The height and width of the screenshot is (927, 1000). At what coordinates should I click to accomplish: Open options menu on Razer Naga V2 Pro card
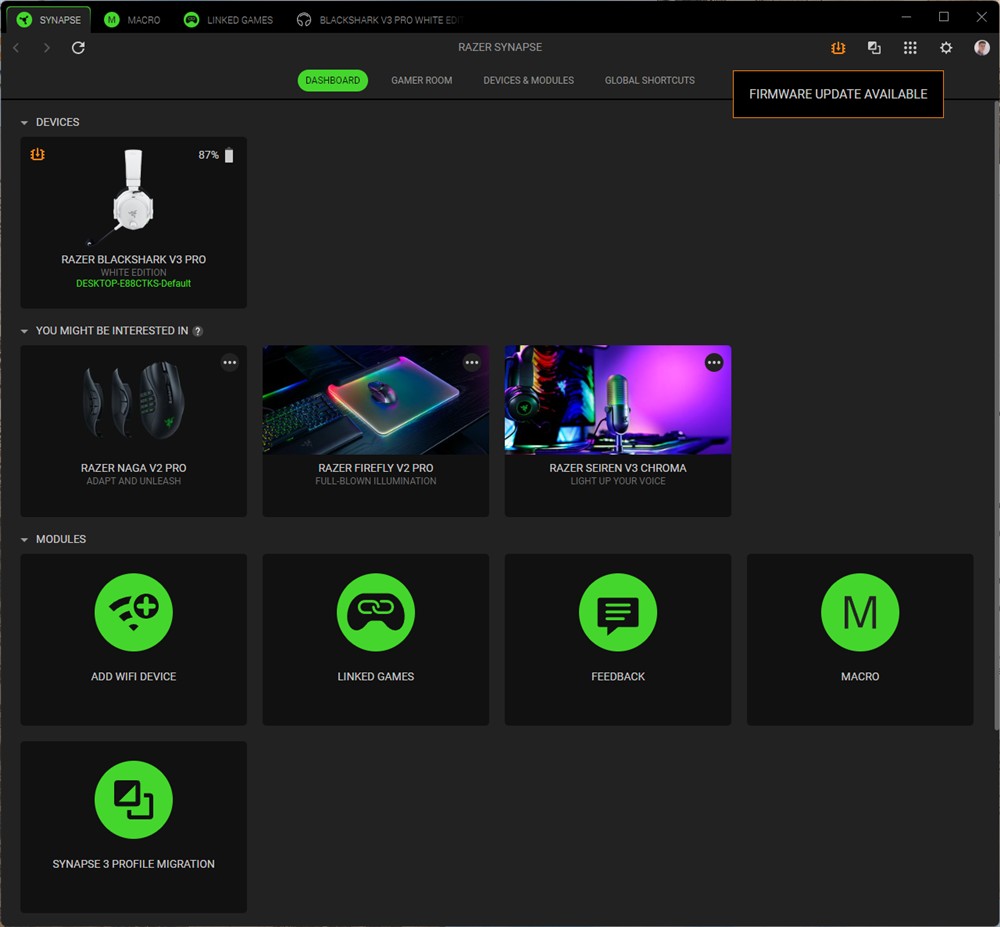(230, 363)
